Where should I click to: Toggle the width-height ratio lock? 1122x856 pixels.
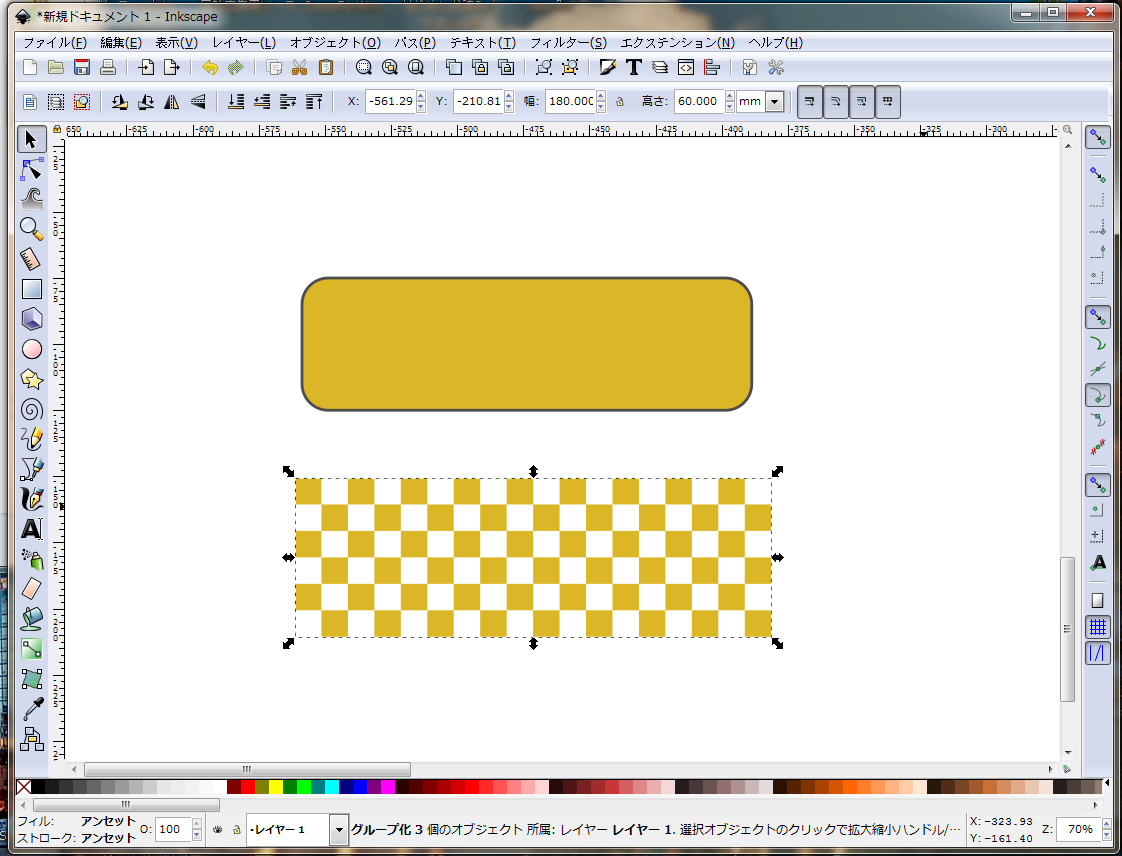point(620,101)
